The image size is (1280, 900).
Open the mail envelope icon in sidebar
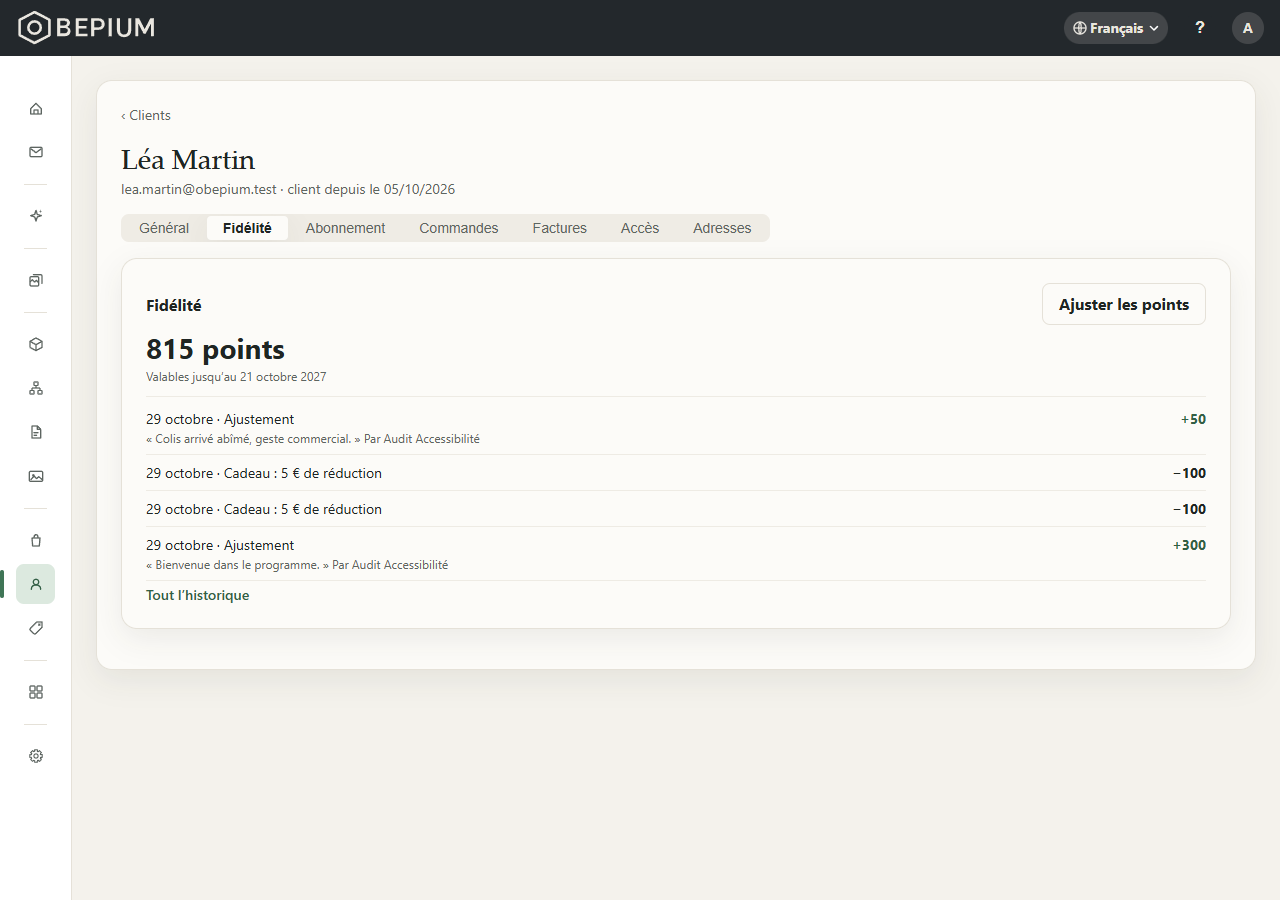(36, 152)
